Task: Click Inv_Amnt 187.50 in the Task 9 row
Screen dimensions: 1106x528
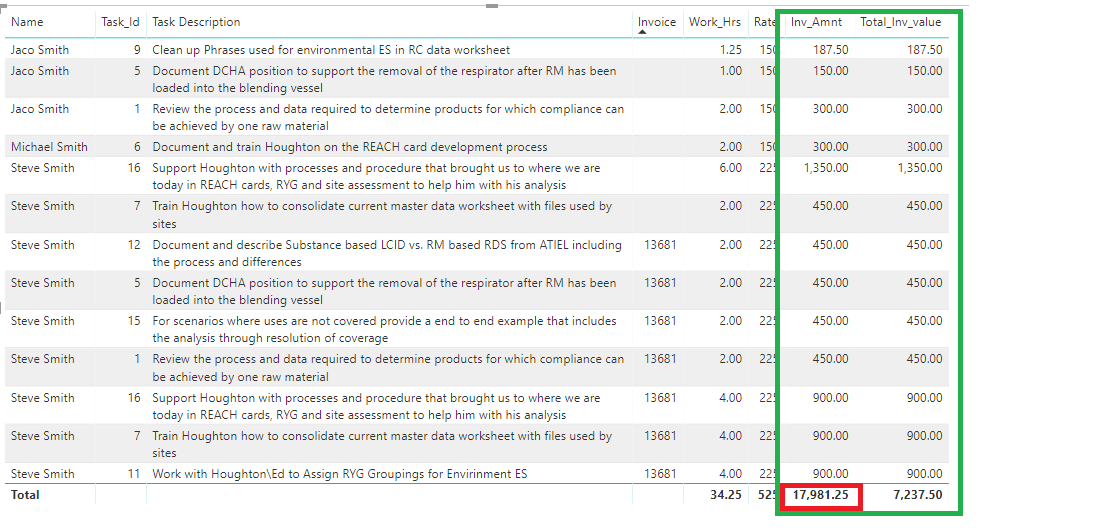Action: click(831, 50)
